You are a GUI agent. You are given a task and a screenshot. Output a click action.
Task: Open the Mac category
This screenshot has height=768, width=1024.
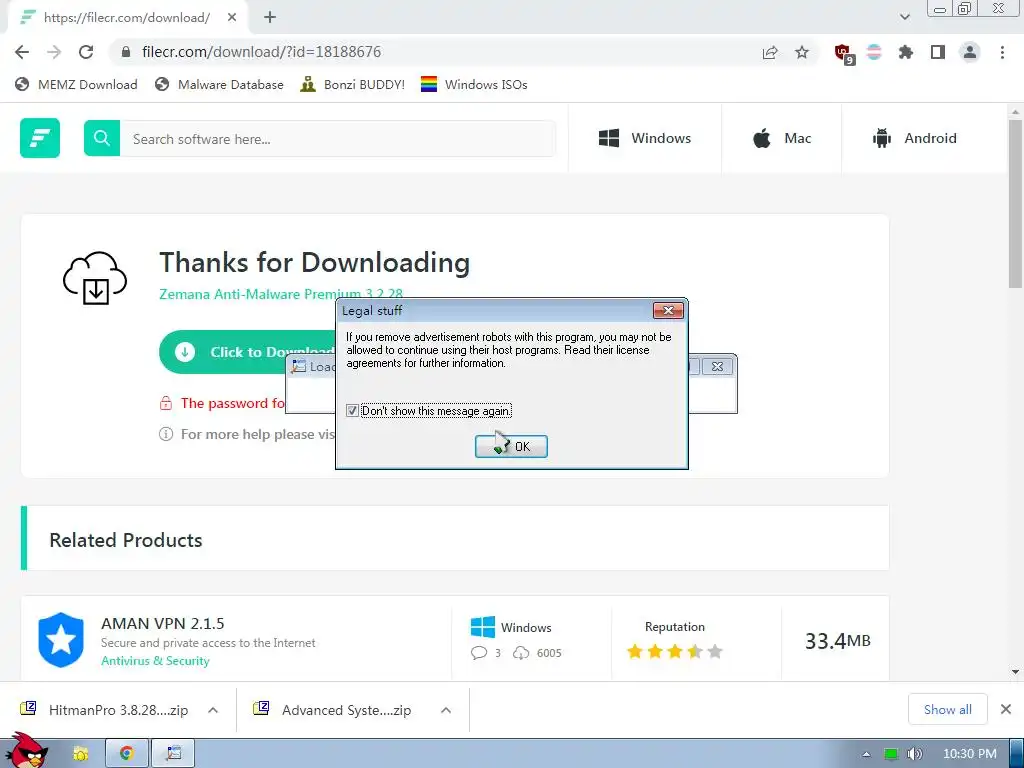pyautogui.click(x=782, y=138)
